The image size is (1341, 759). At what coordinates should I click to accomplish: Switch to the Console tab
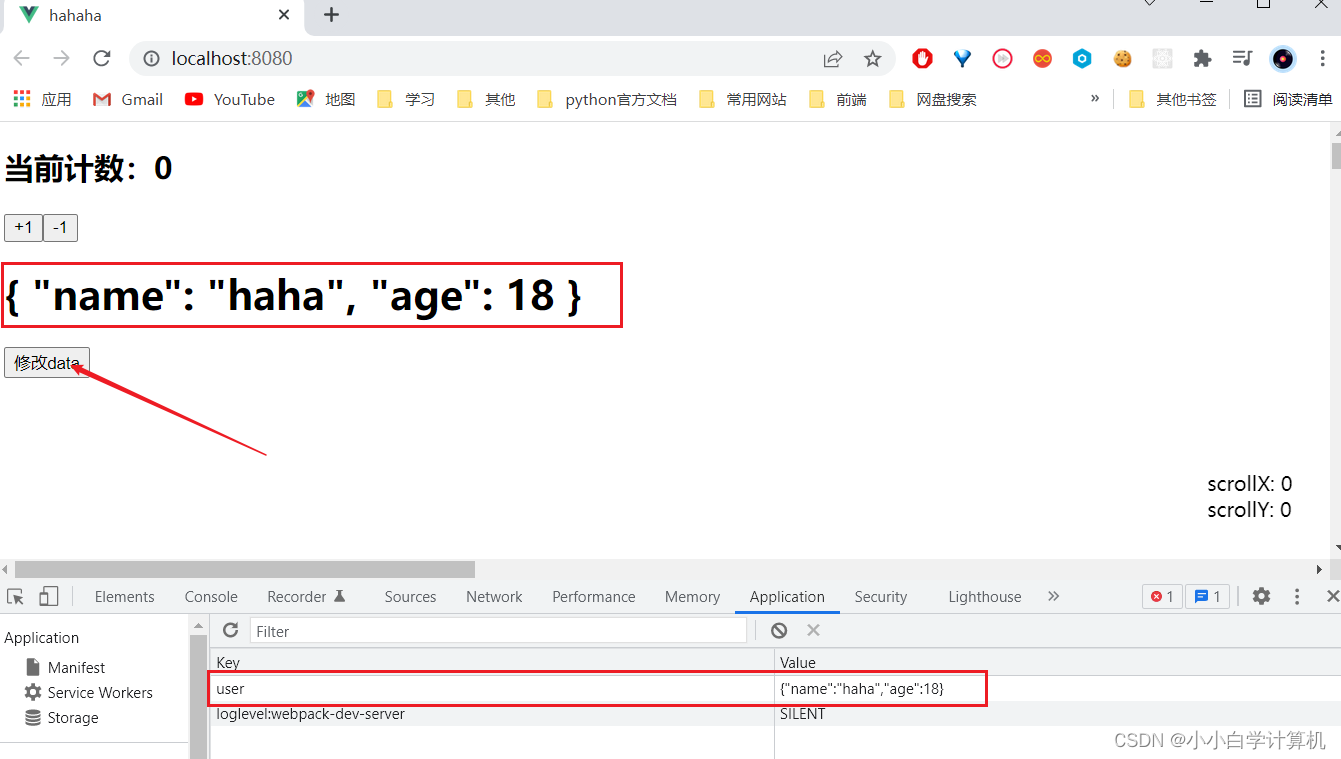(x=210, y=596)
